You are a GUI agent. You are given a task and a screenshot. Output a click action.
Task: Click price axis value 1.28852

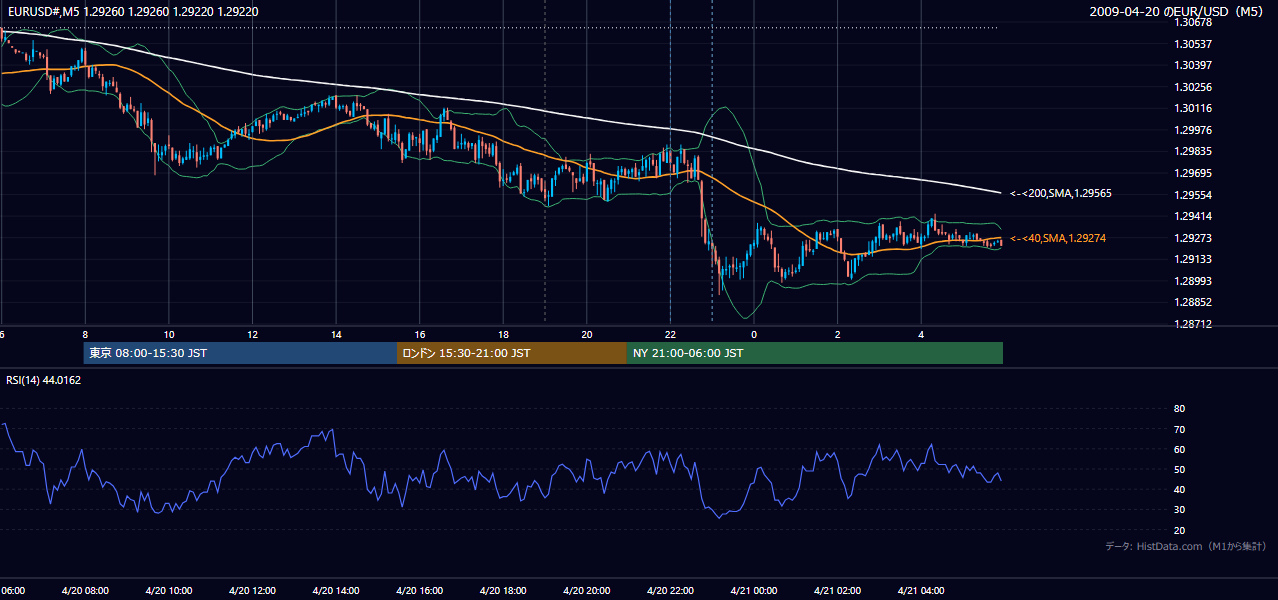(1193, 302)
